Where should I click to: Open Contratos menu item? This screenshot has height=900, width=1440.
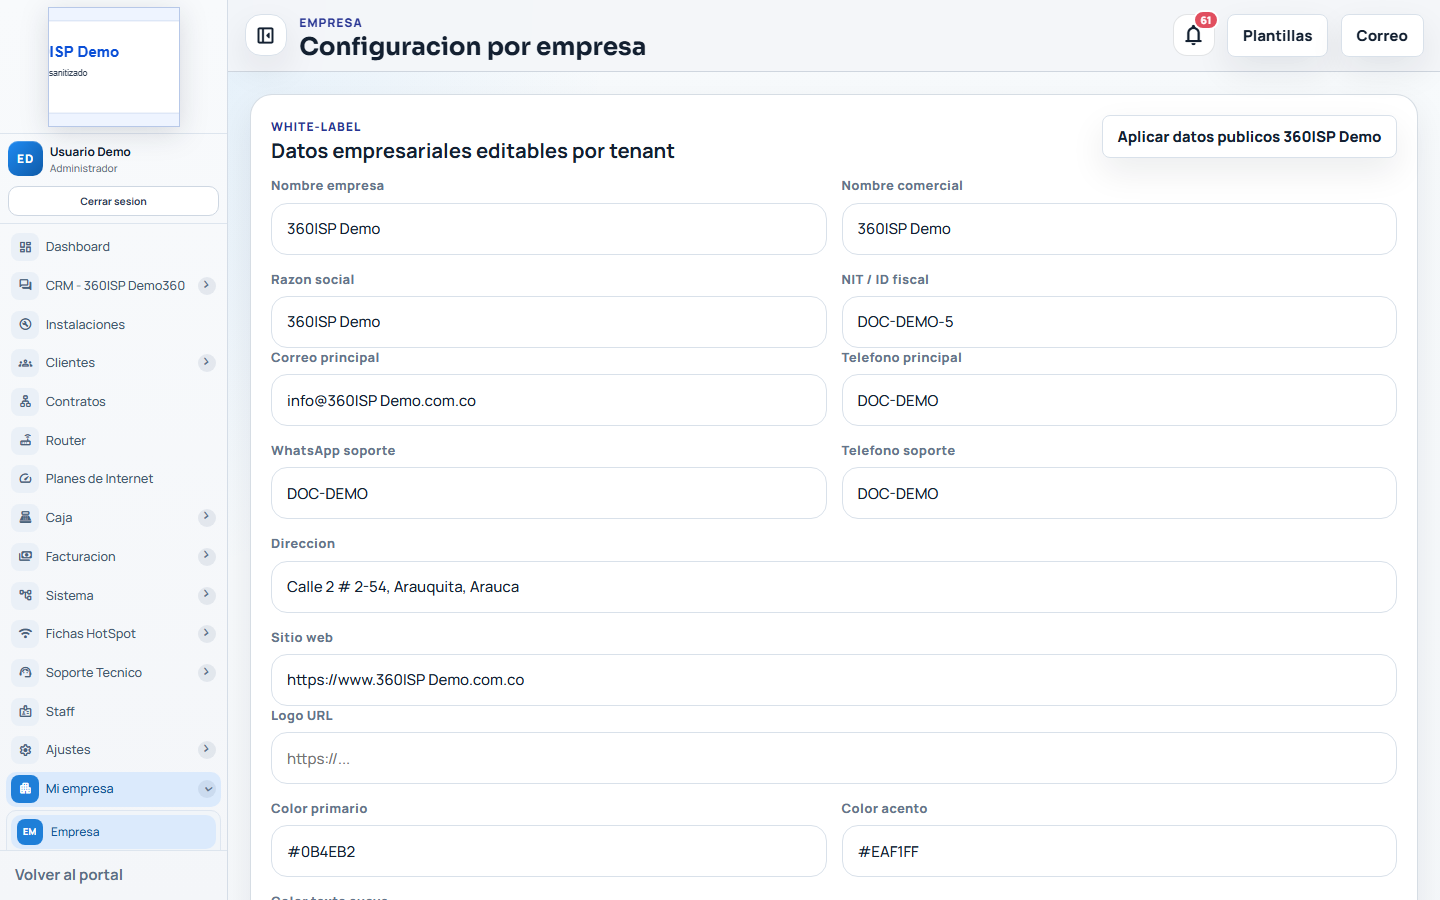pyautogui.click(x=113, y=402)
